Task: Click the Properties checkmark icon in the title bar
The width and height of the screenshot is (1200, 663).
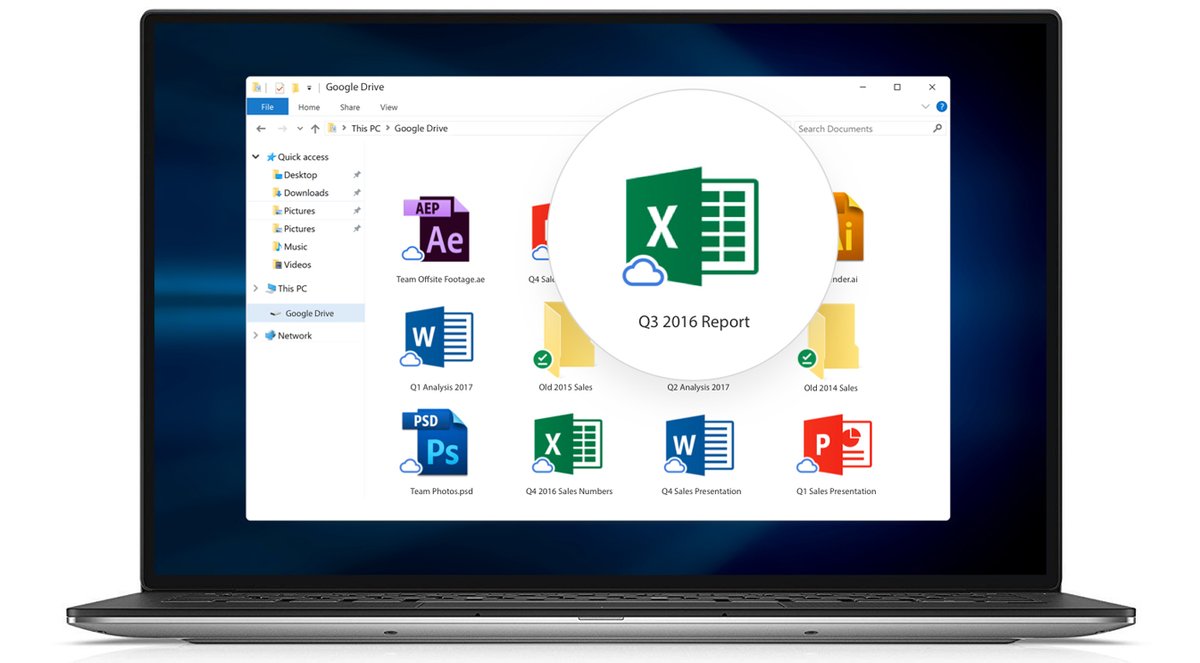Action: point(279,88)
